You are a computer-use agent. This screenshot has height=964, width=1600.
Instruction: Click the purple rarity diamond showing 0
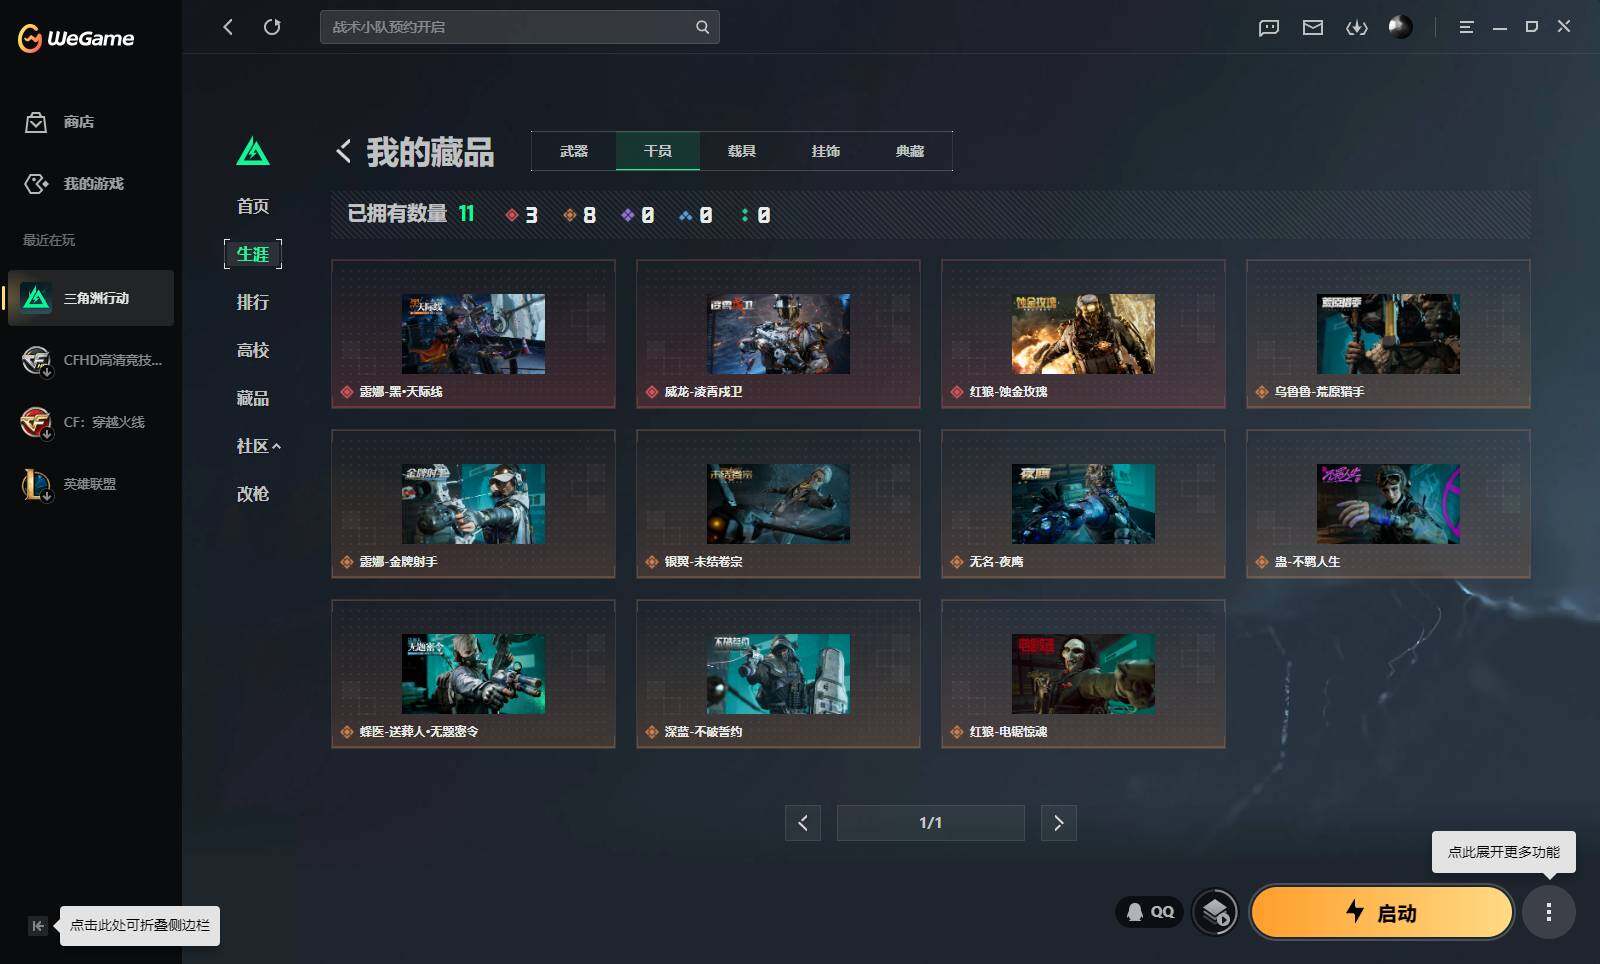627,215
